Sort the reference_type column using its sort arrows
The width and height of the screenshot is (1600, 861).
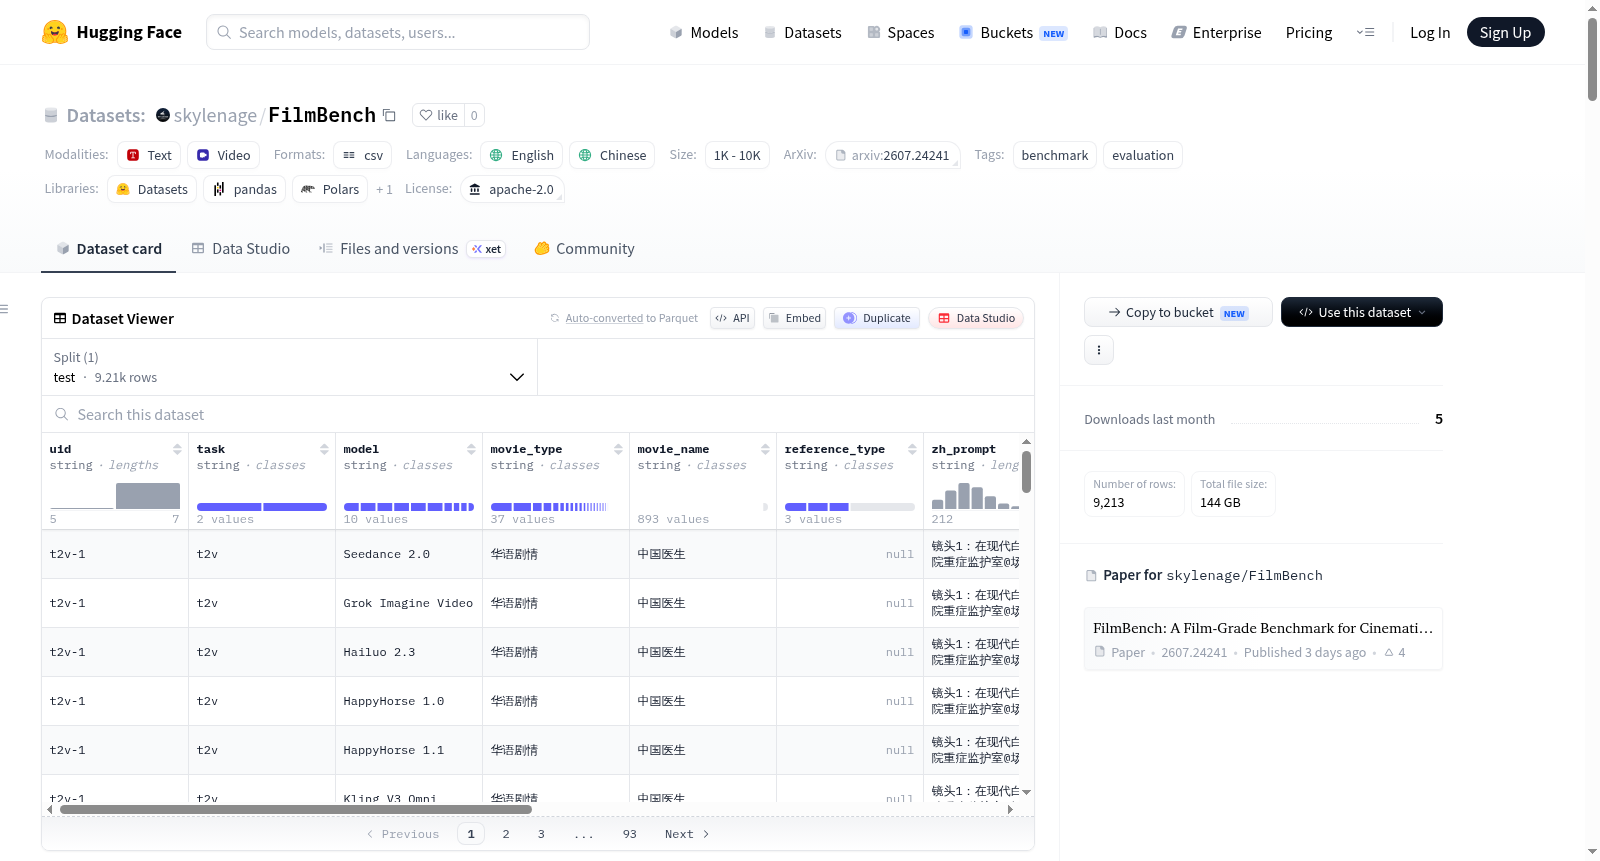(912, 449)
